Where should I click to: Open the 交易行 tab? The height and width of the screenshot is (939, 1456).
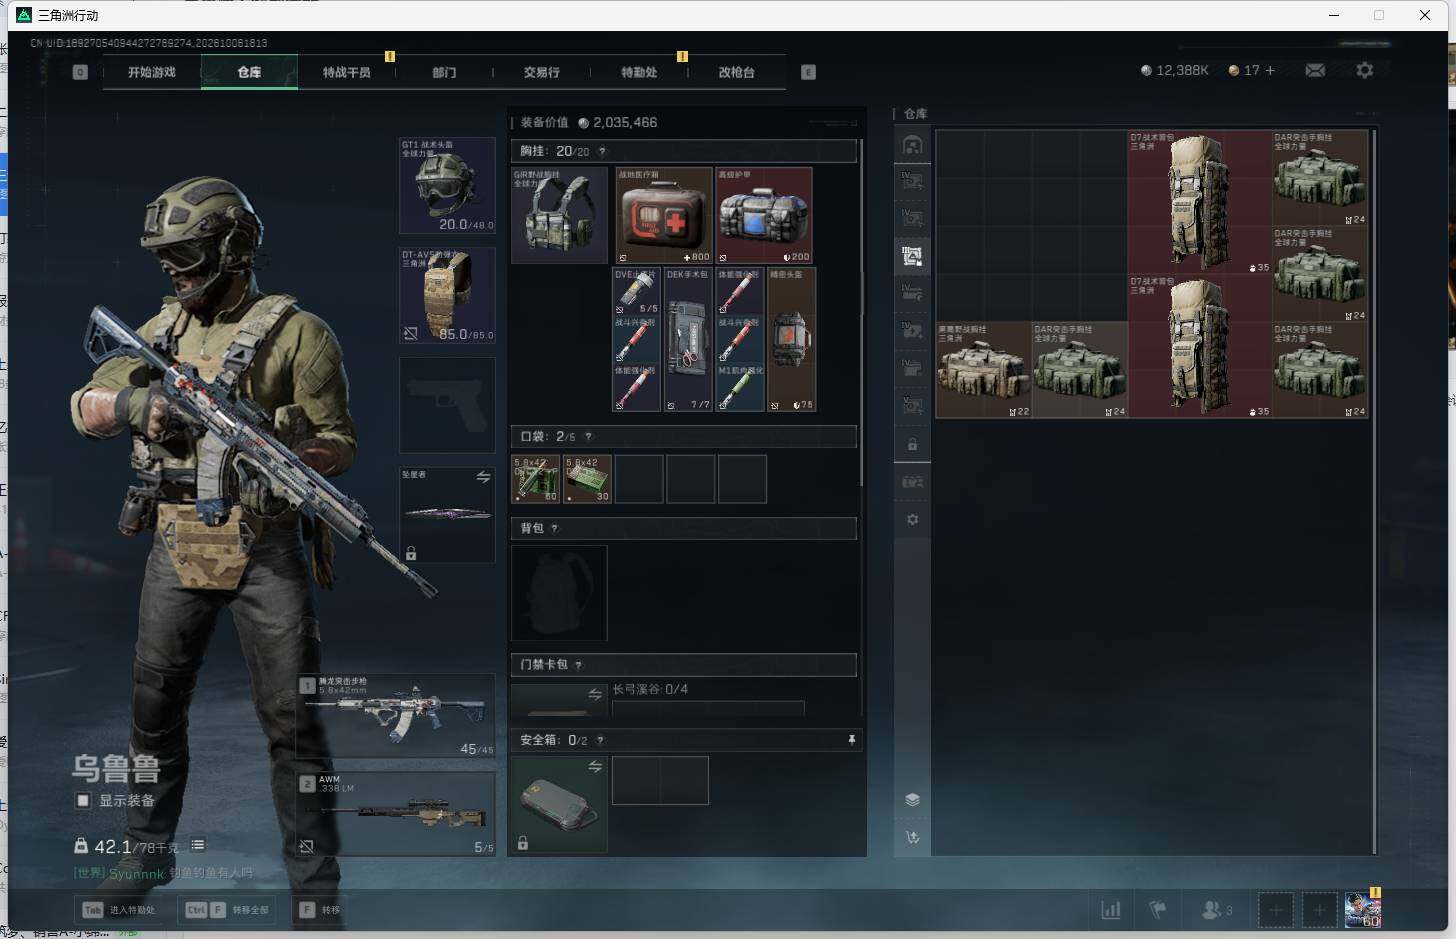[x=541, y=72]
